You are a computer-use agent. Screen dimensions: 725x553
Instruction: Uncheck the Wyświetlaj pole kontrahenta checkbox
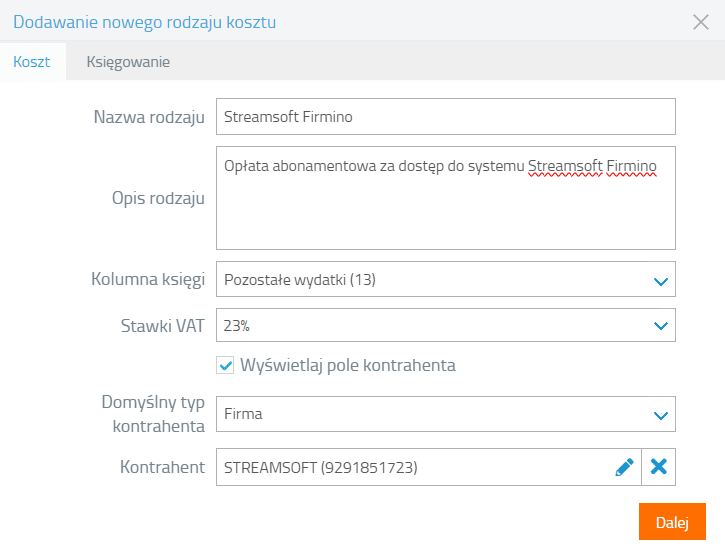225,365
